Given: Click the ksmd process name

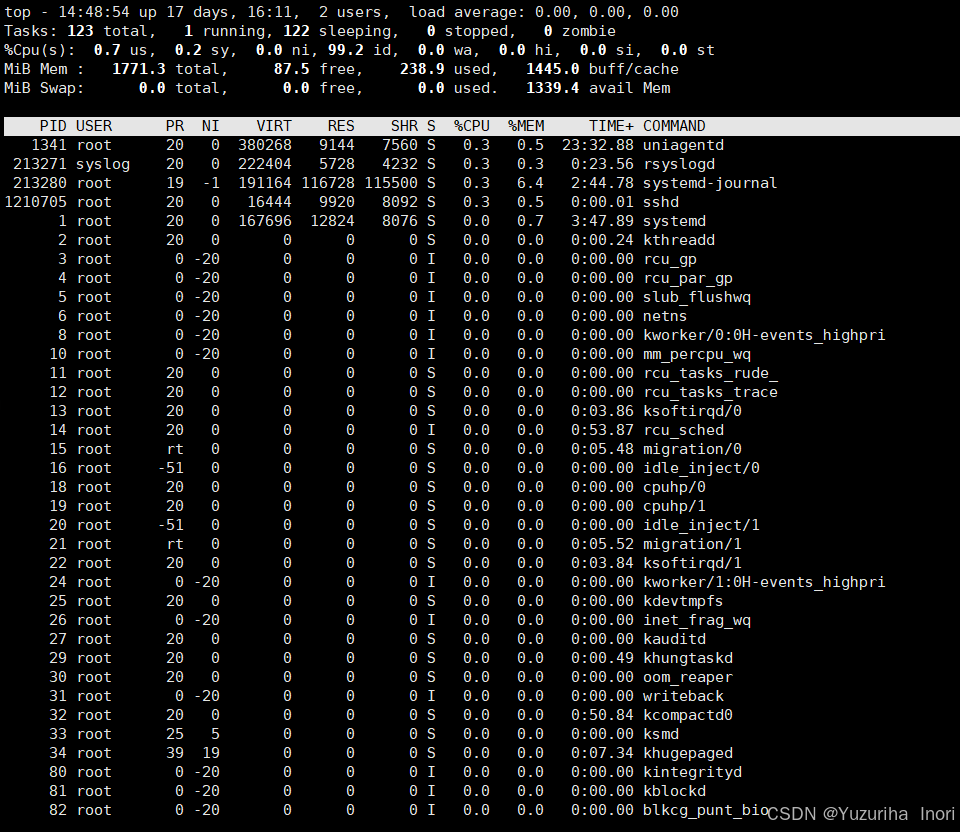Looking at the screenshot, I should 661,733.
